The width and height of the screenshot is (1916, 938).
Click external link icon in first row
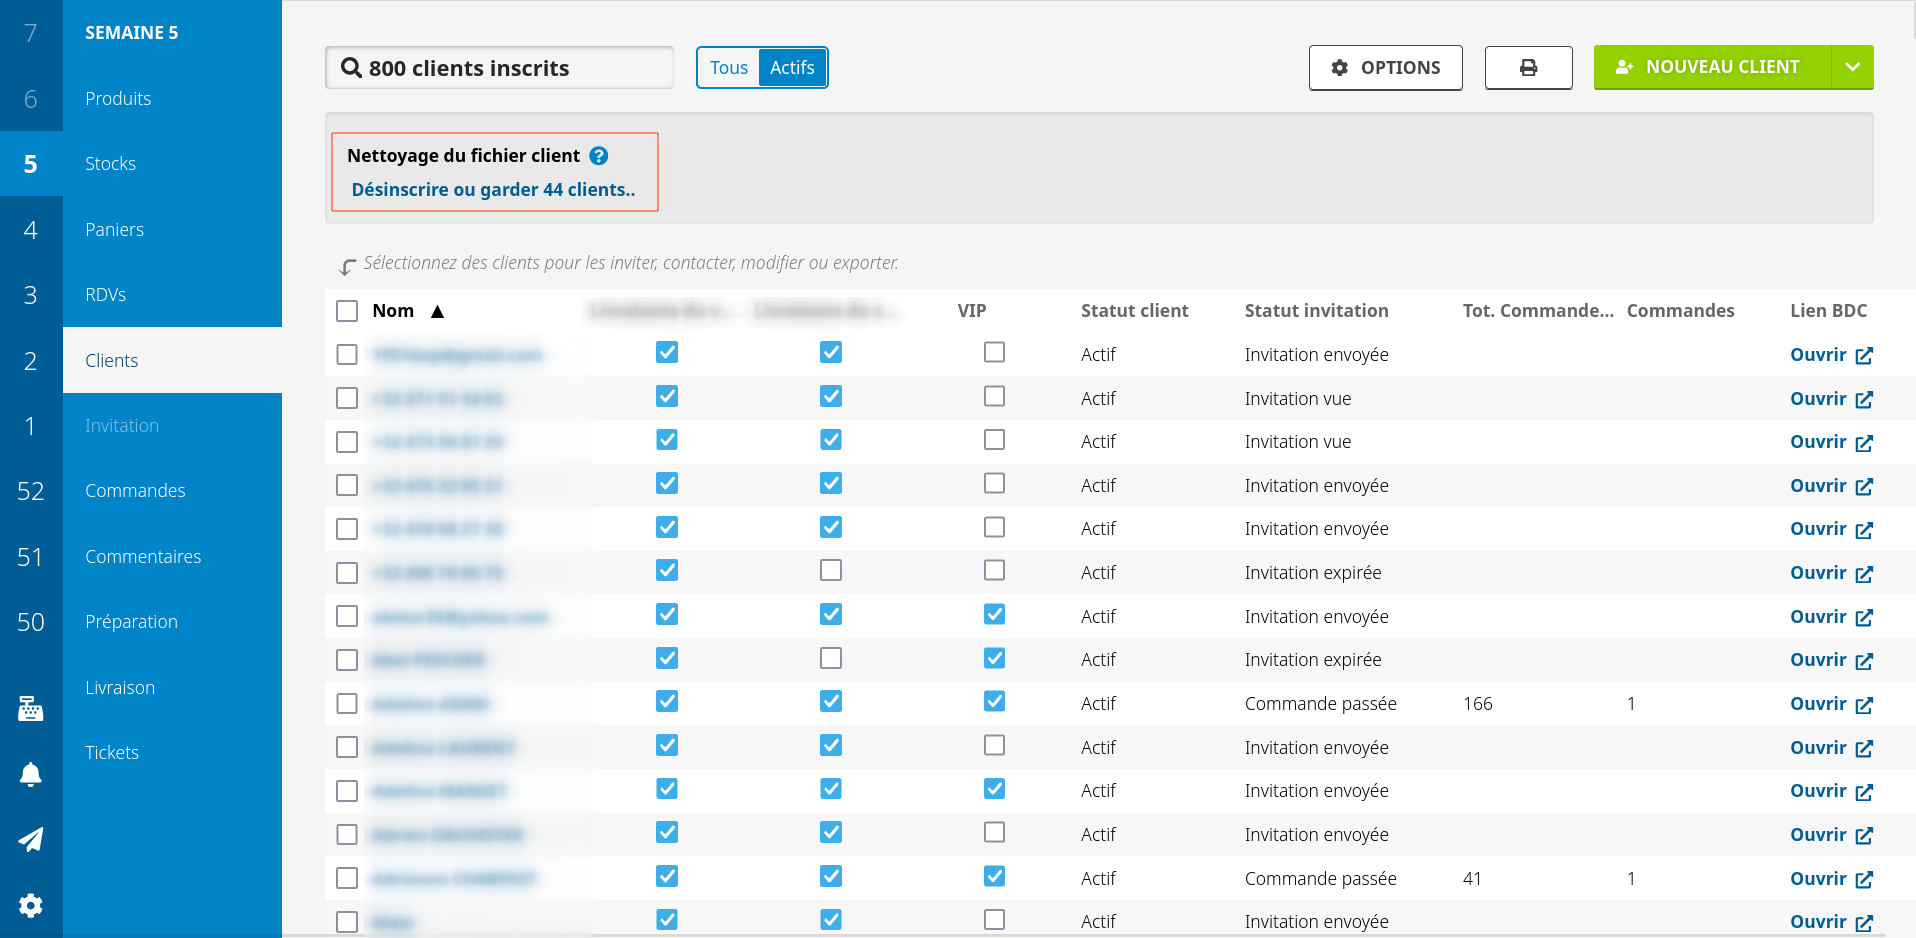[x=1864, y=356]
